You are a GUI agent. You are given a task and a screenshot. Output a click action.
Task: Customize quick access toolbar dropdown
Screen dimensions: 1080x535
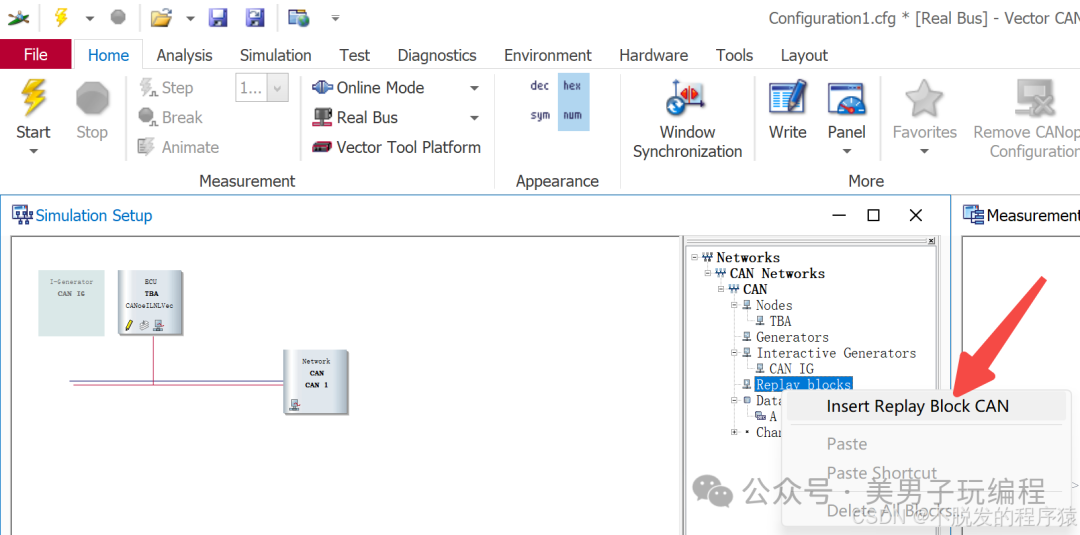click(335, 18)
